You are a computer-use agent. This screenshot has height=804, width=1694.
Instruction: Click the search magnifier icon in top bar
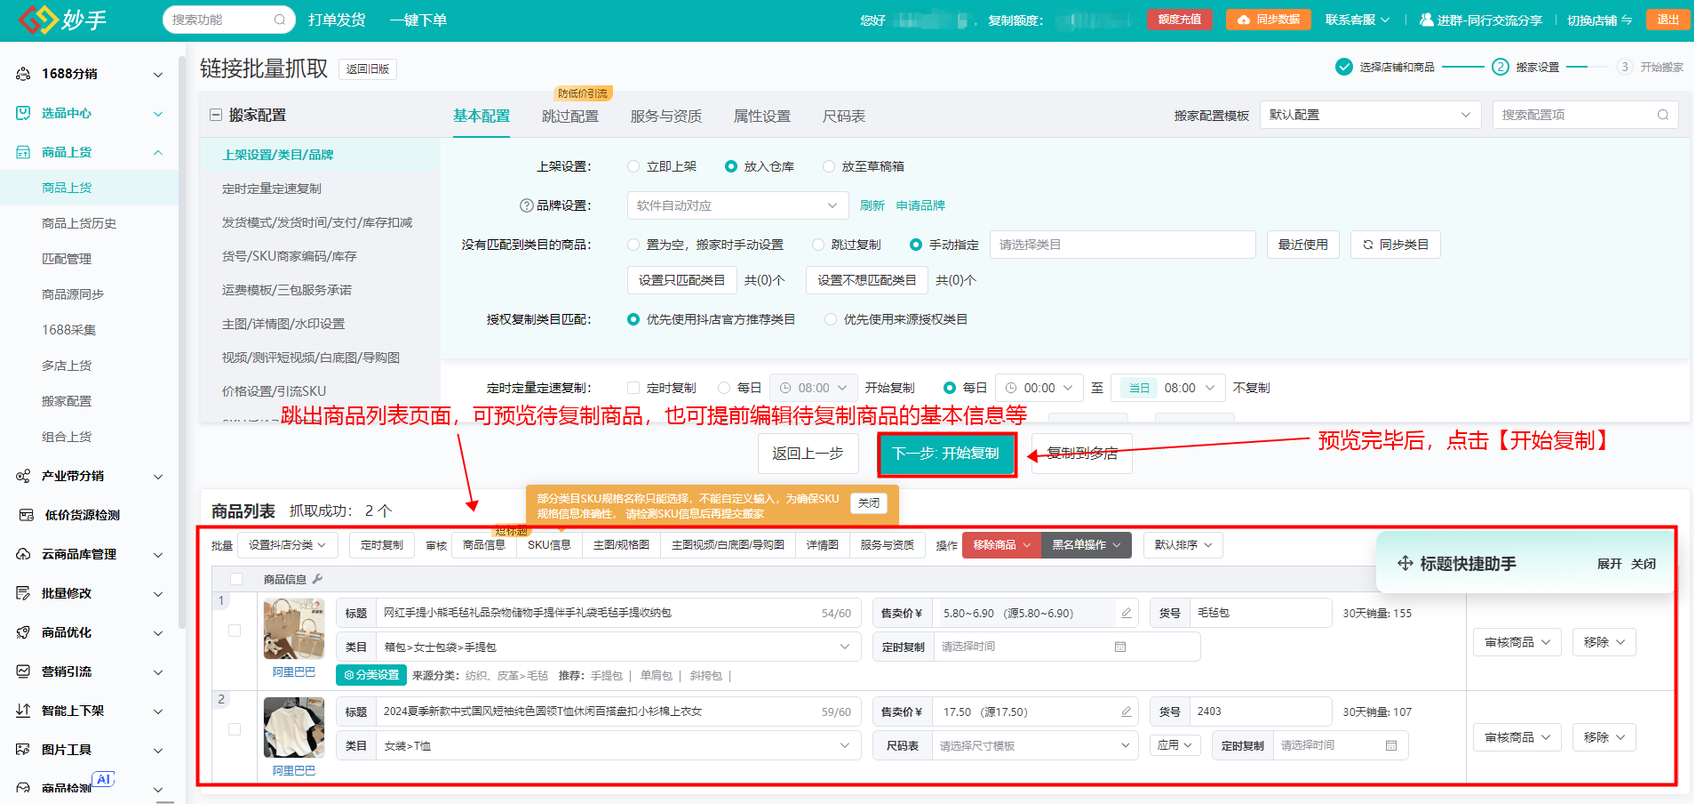279,19
